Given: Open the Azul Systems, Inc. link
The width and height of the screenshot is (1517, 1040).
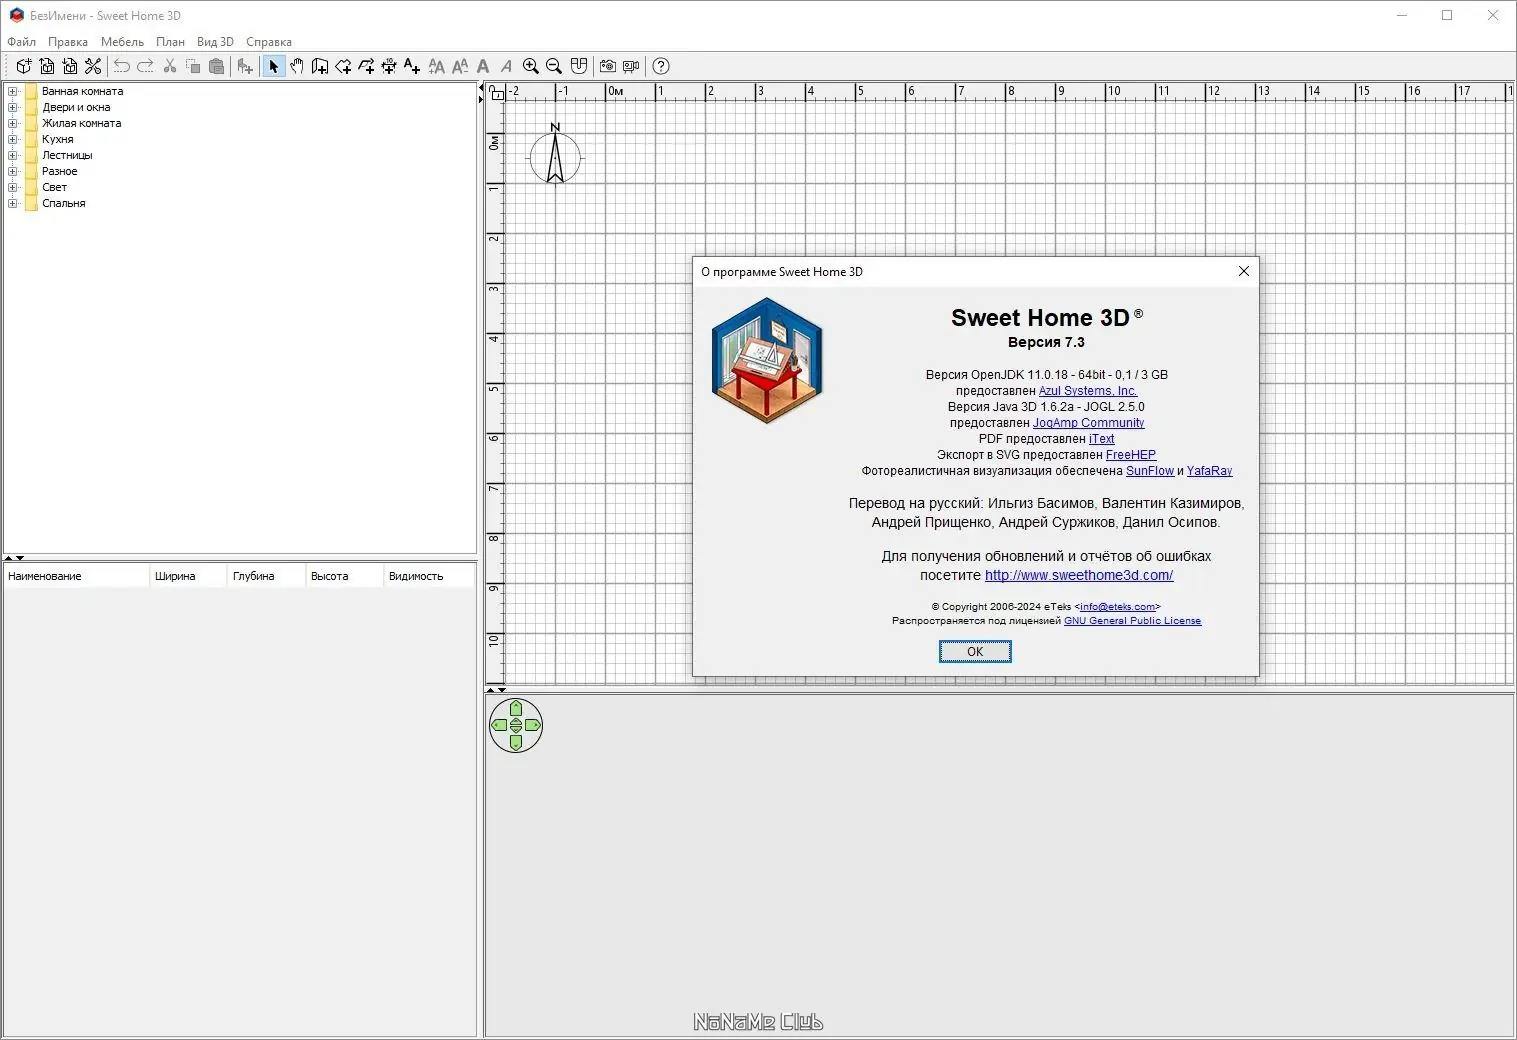Looking at the screenshot, I should (x=1088, y=391).
